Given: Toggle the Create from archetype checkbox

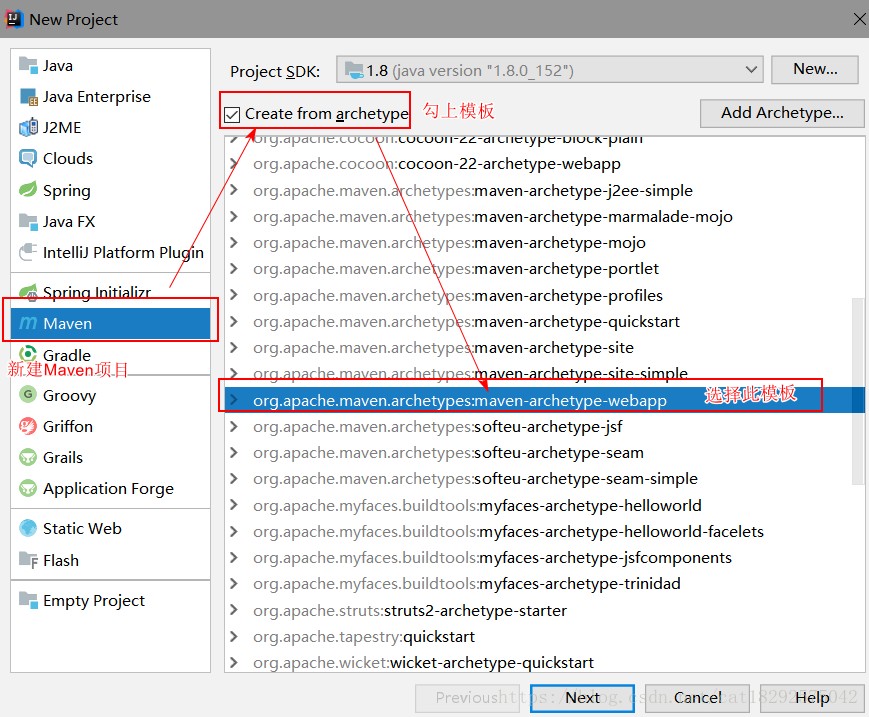Looking at the screenshot, I should point(232,115).
